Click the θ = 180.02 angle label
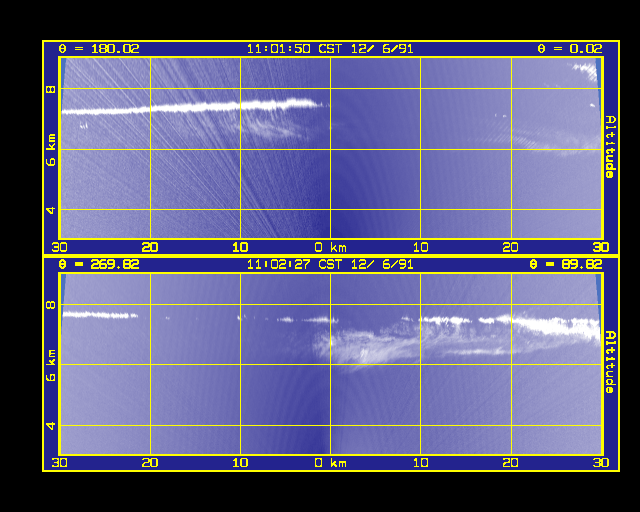 99,49
